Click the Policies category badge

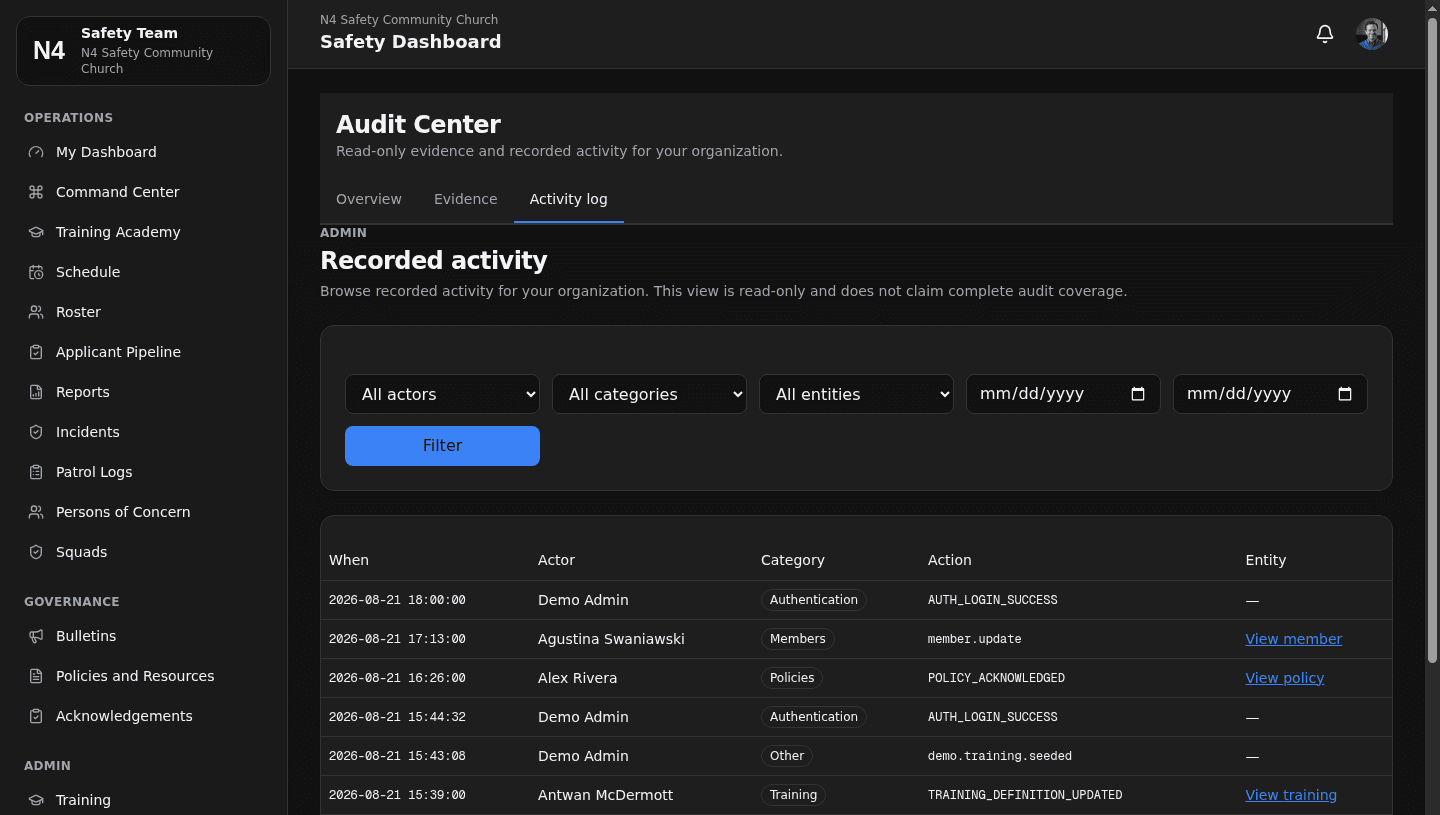coord(792,678)
